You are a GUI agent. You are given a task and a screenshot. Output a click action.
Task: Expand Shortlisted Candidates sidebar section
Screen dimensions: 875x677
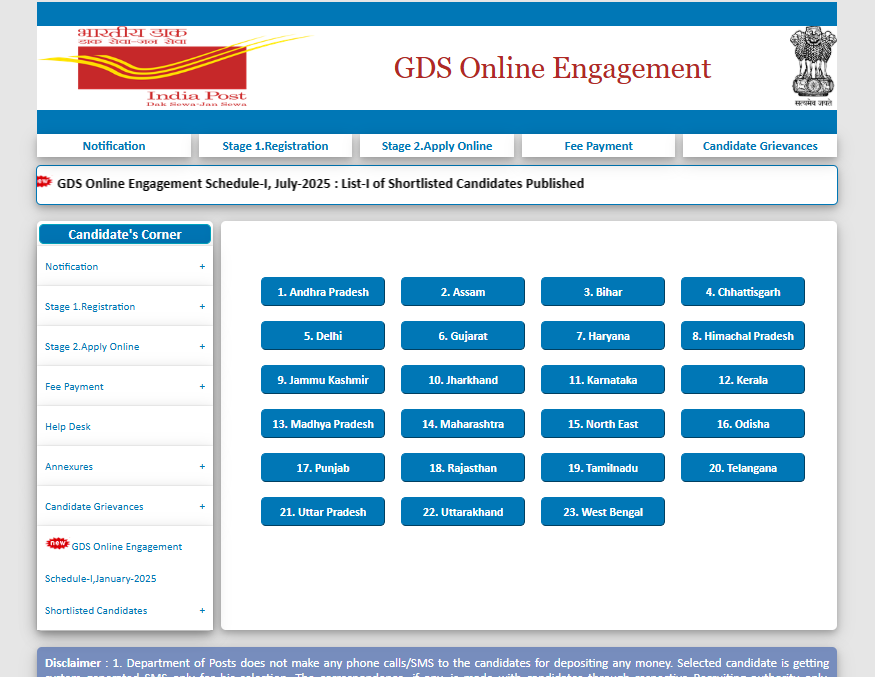tap(202, 611)
